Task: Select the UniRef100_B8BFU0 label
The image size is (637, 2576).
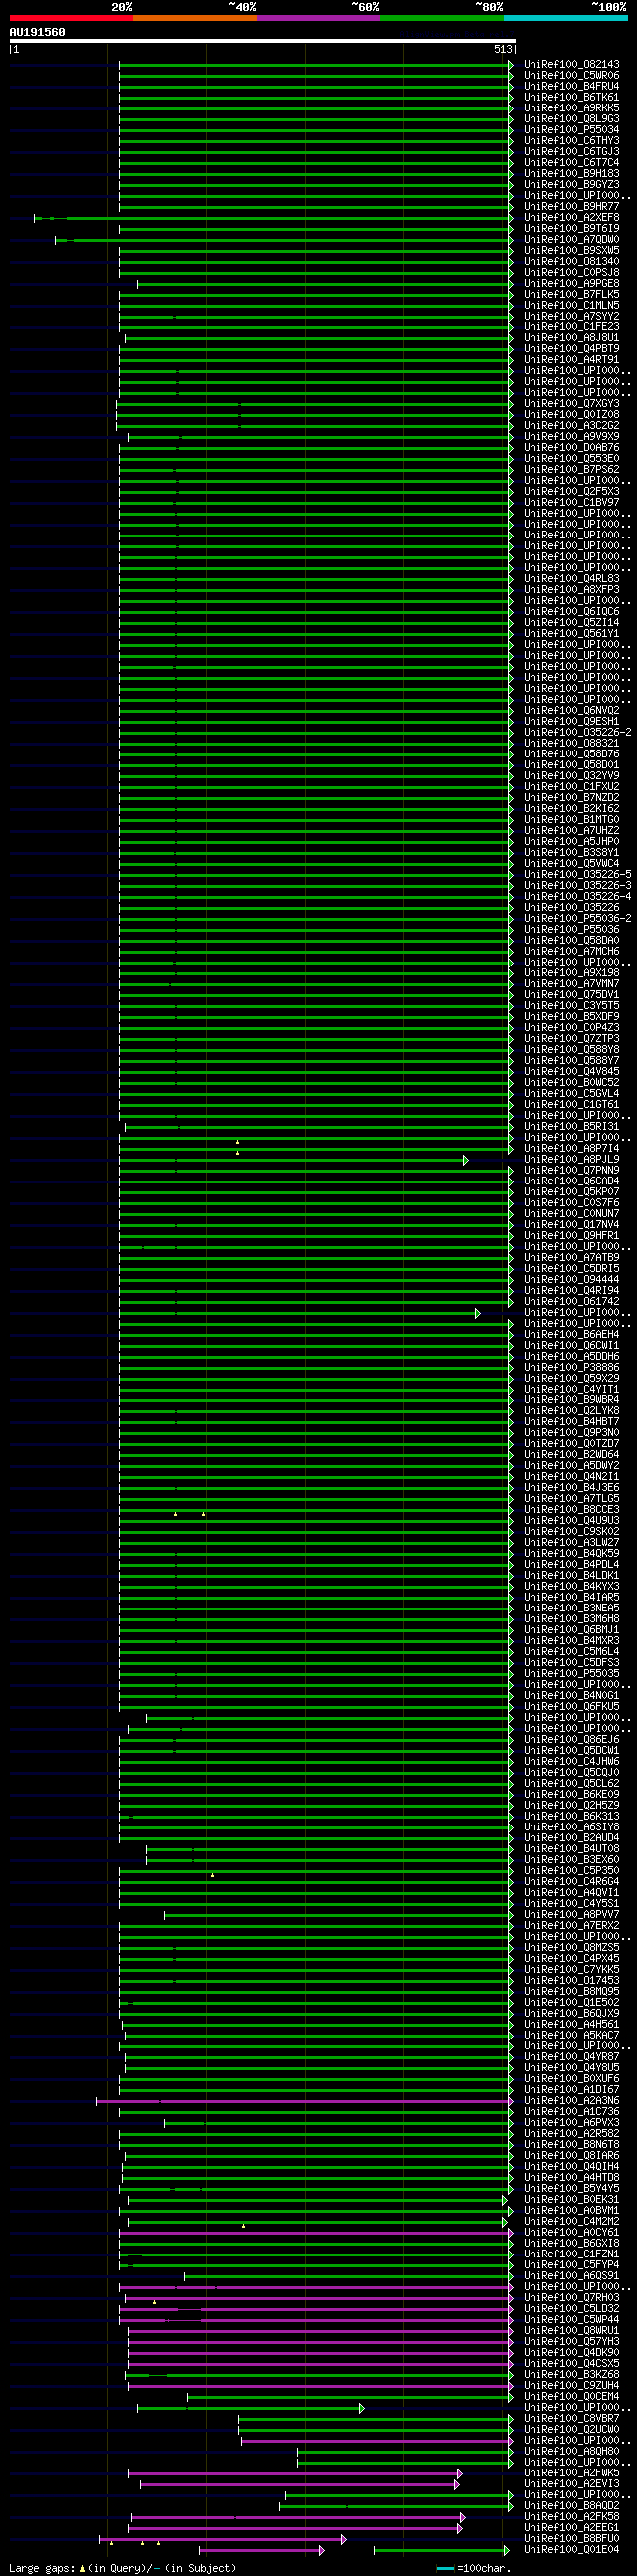Action: click(571, 2539)
